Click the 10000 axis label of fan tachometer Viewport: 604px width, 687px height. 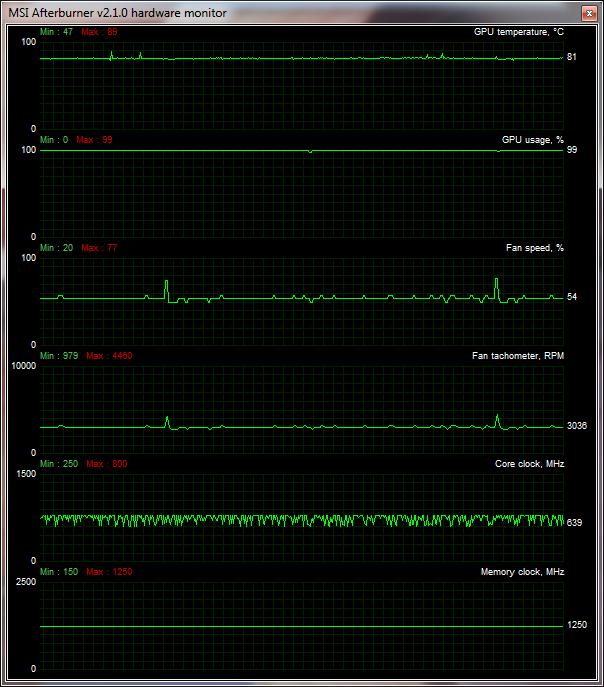click(x=24, y=366)
